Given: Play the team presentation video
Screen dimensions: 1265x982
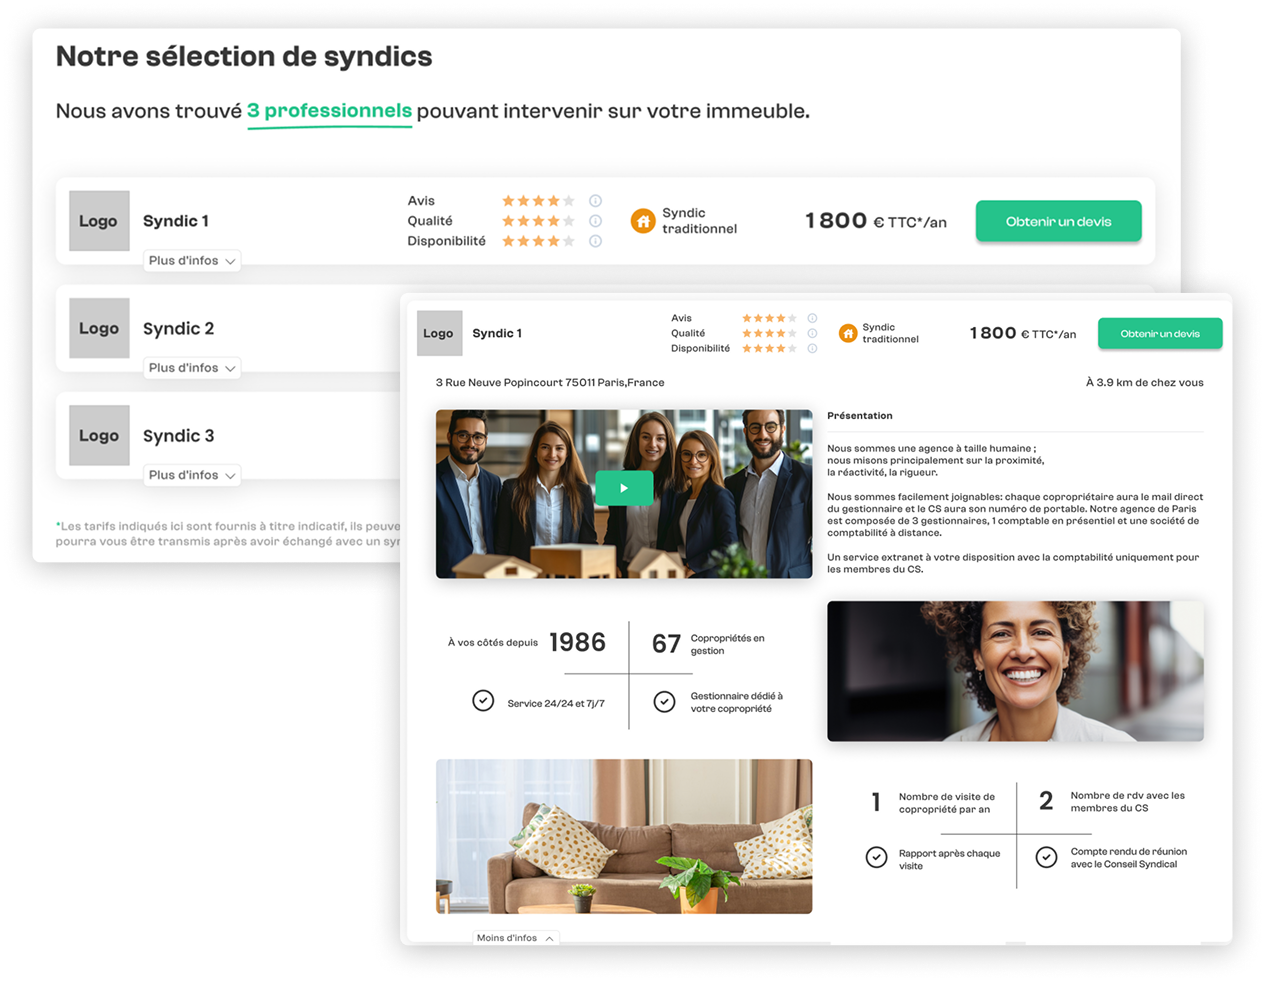Looking at the screenshot, I should click(x=624, y=489).
